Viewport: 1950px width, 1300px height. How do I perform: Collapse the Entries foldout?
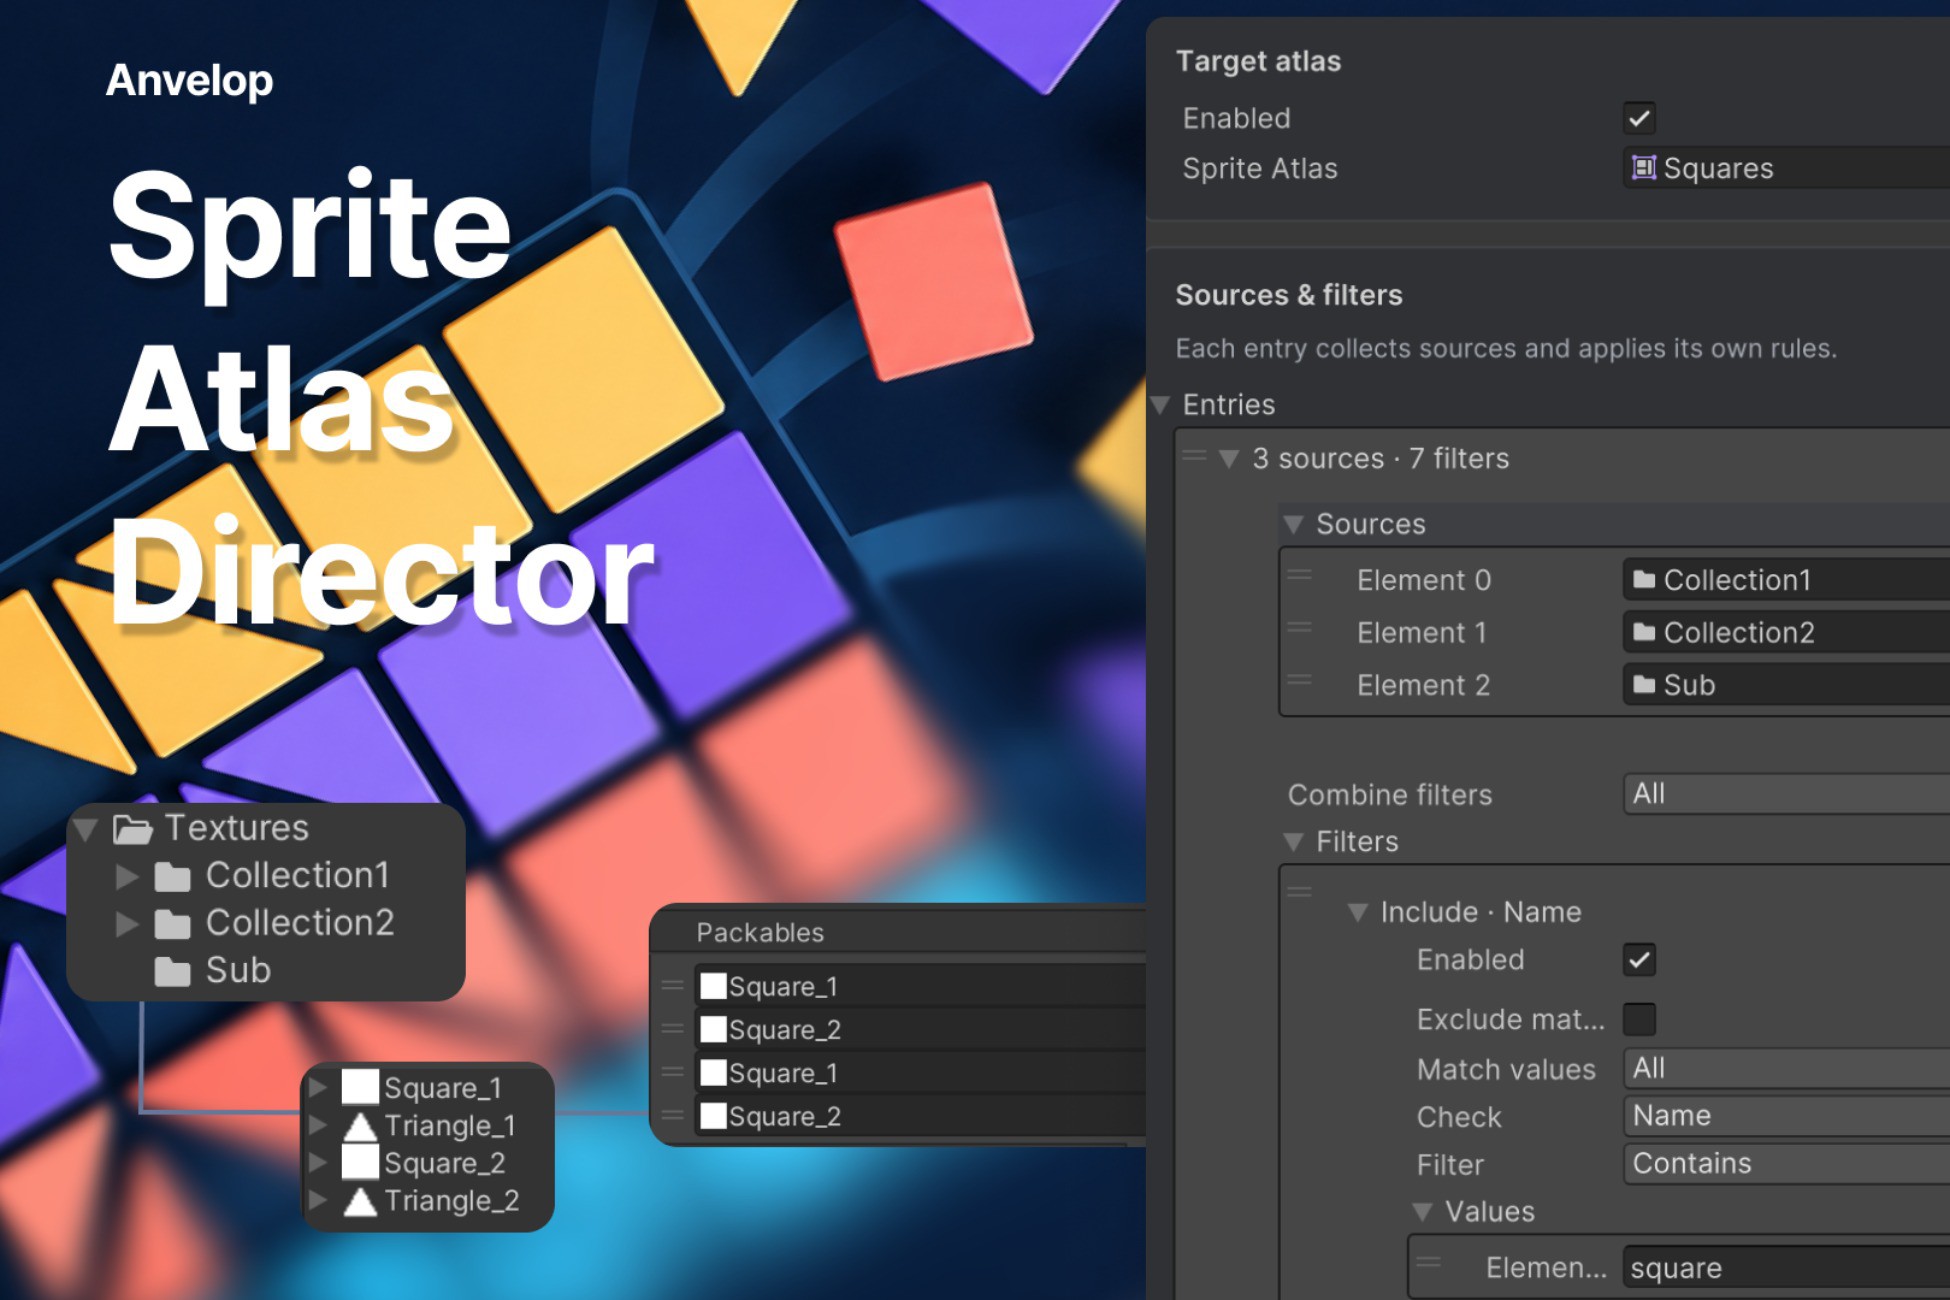1161,405
